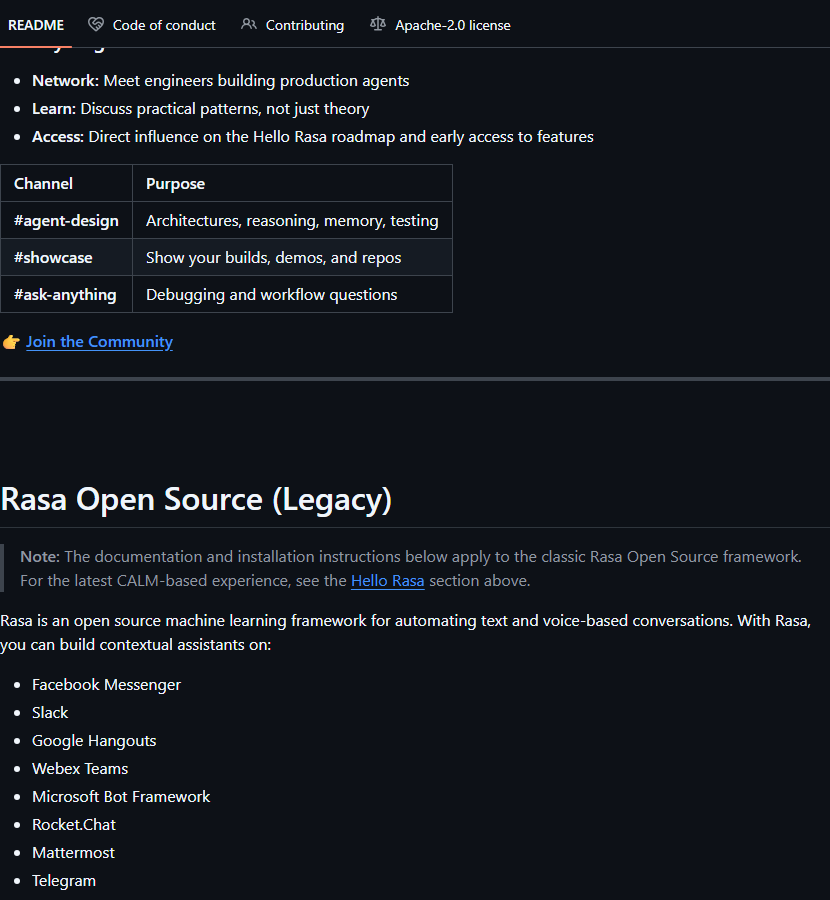Click the Google Hangouts list item
This screenshot has width=830, height=900.
[x=94, y=741]
